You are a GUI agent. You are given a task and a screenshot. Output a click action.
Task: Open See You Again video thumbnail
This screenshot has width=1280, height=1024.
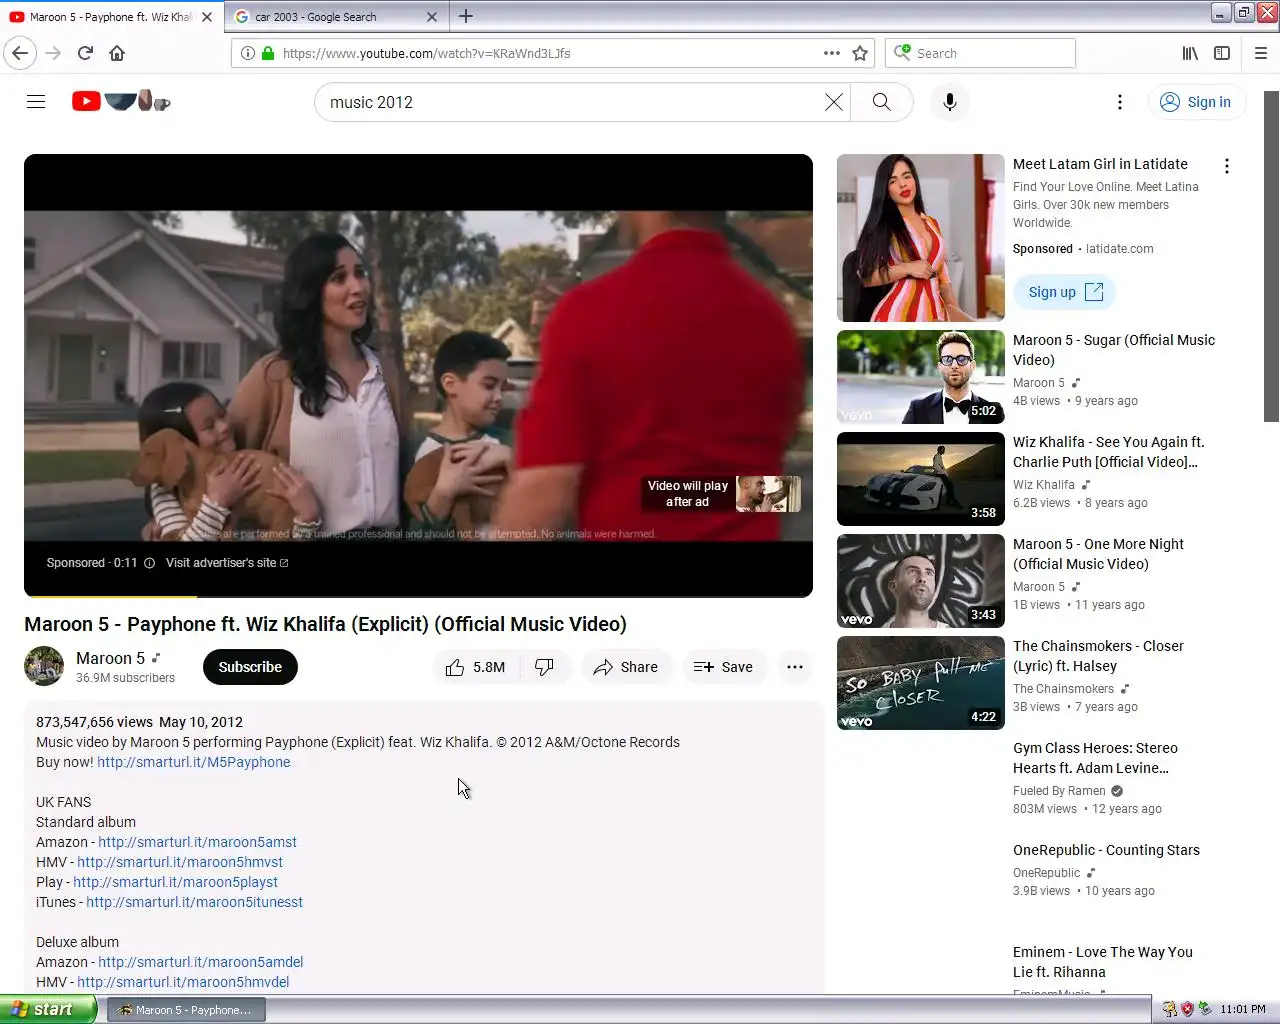[x=920, y=479]
